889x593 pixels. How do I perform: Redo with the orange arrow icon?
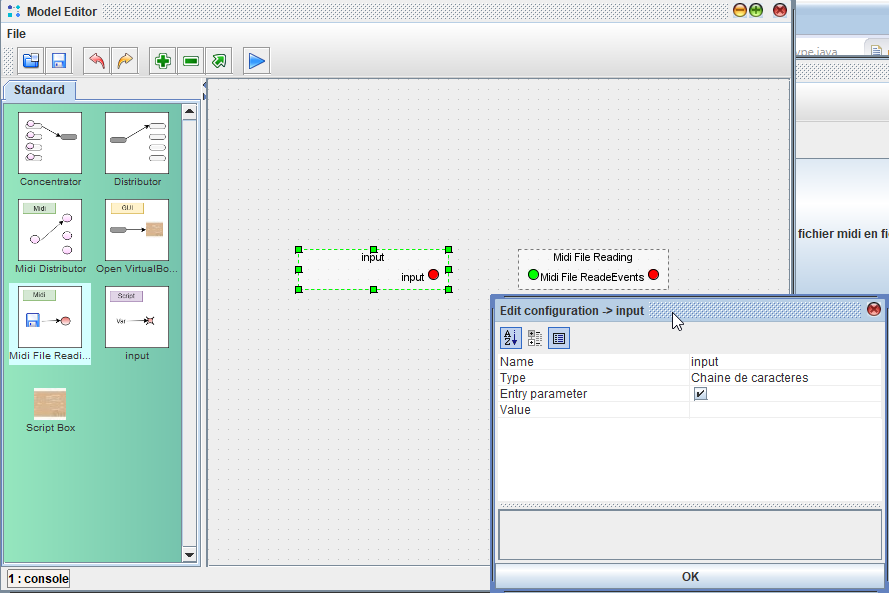[125, 61]
